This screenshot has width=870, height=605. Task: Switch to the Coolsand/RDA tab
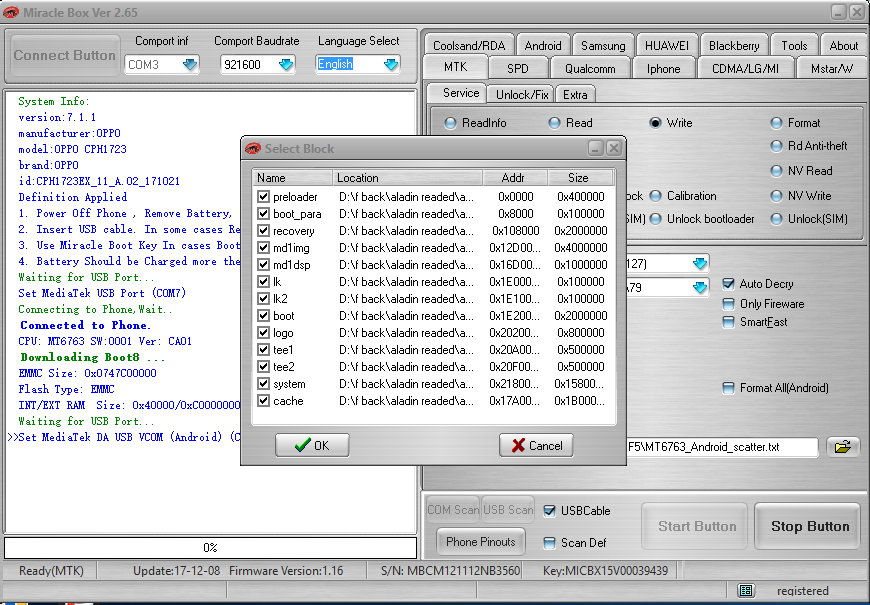pyautogui.click(x=469, y=46)
